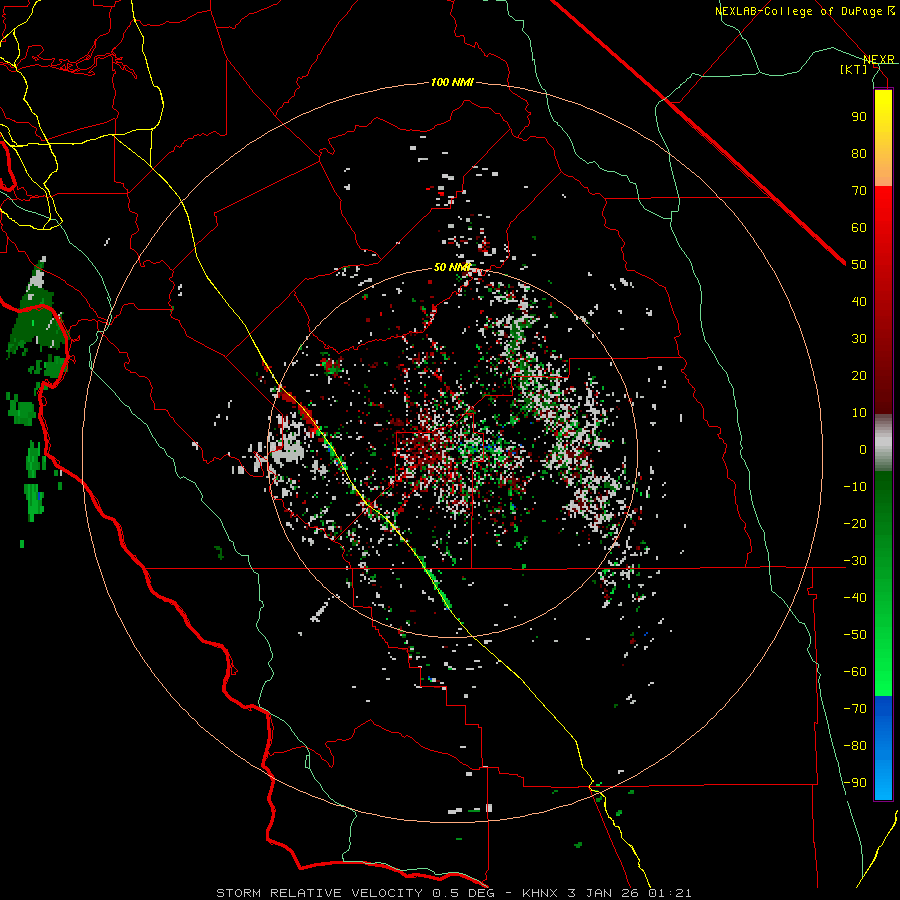This screenshot has height=900, width=900.
Task: Click the -30 value on velocity scale
Action: [855, 561]
